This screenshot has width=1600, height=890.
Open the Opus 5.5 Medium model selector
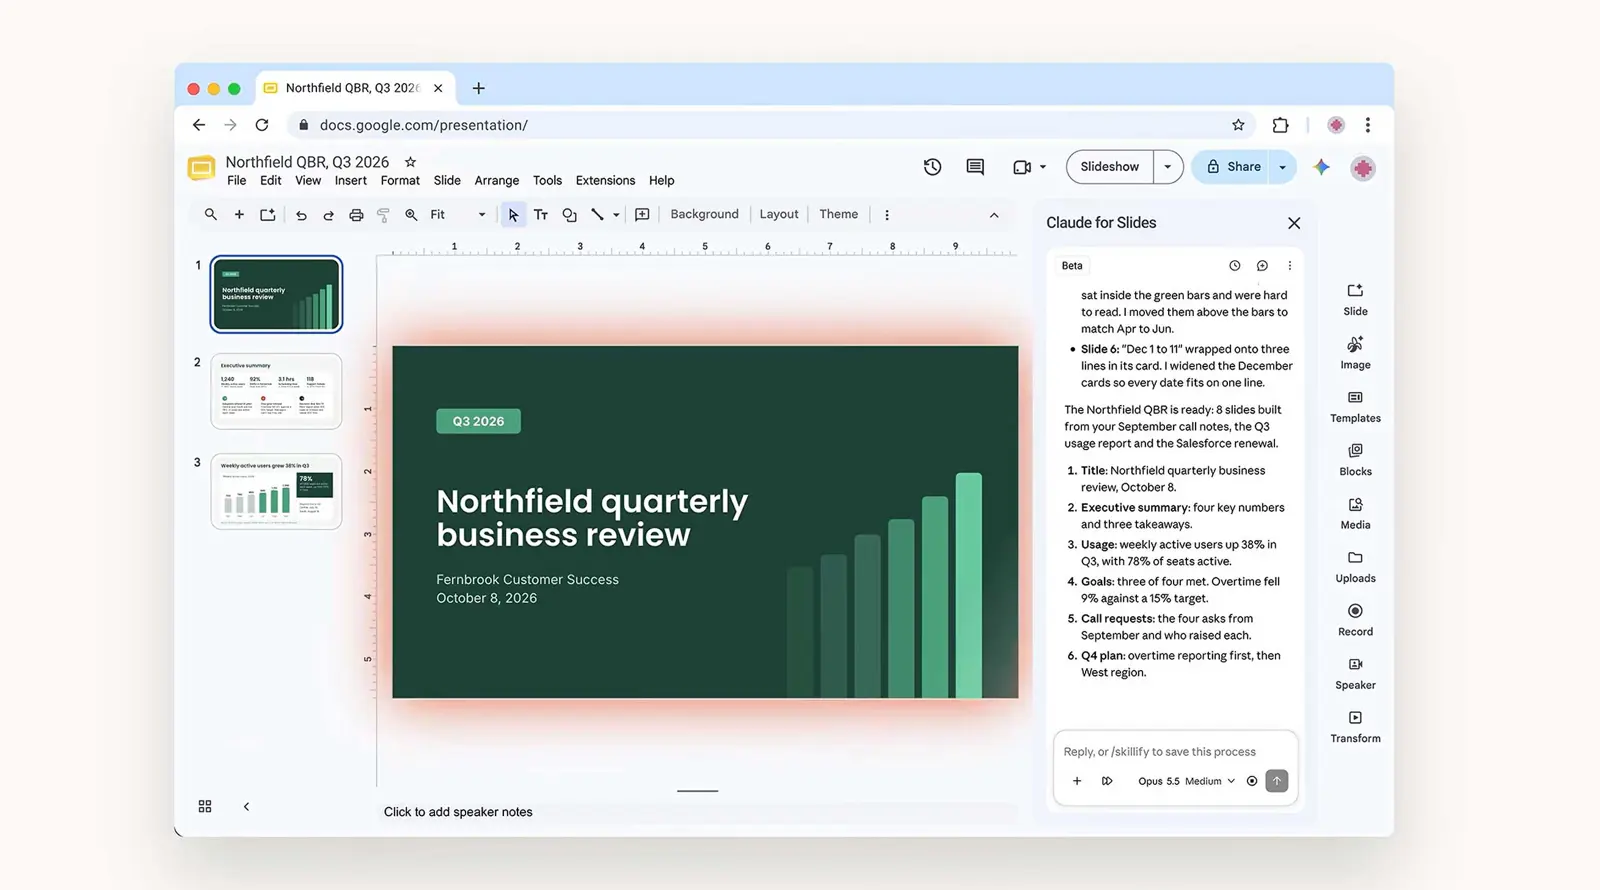(1186, 781)
